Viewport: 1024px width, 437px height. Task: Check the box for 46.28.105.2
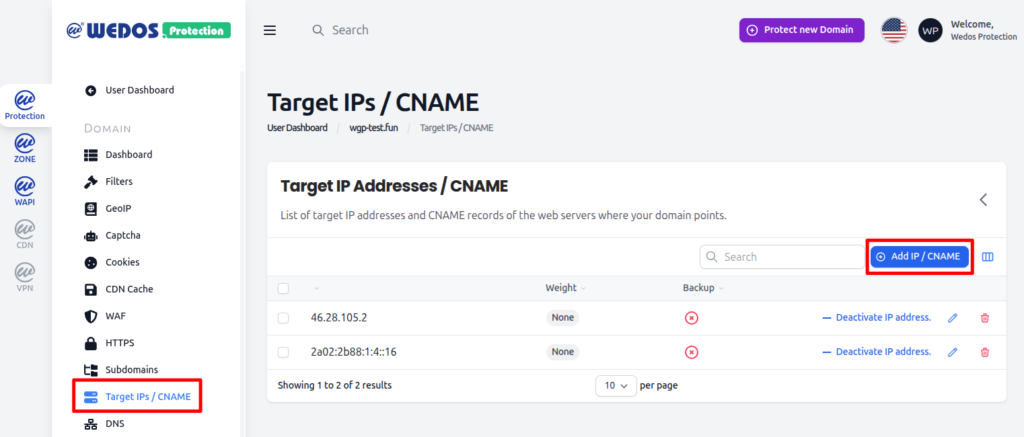pos(283,318)
